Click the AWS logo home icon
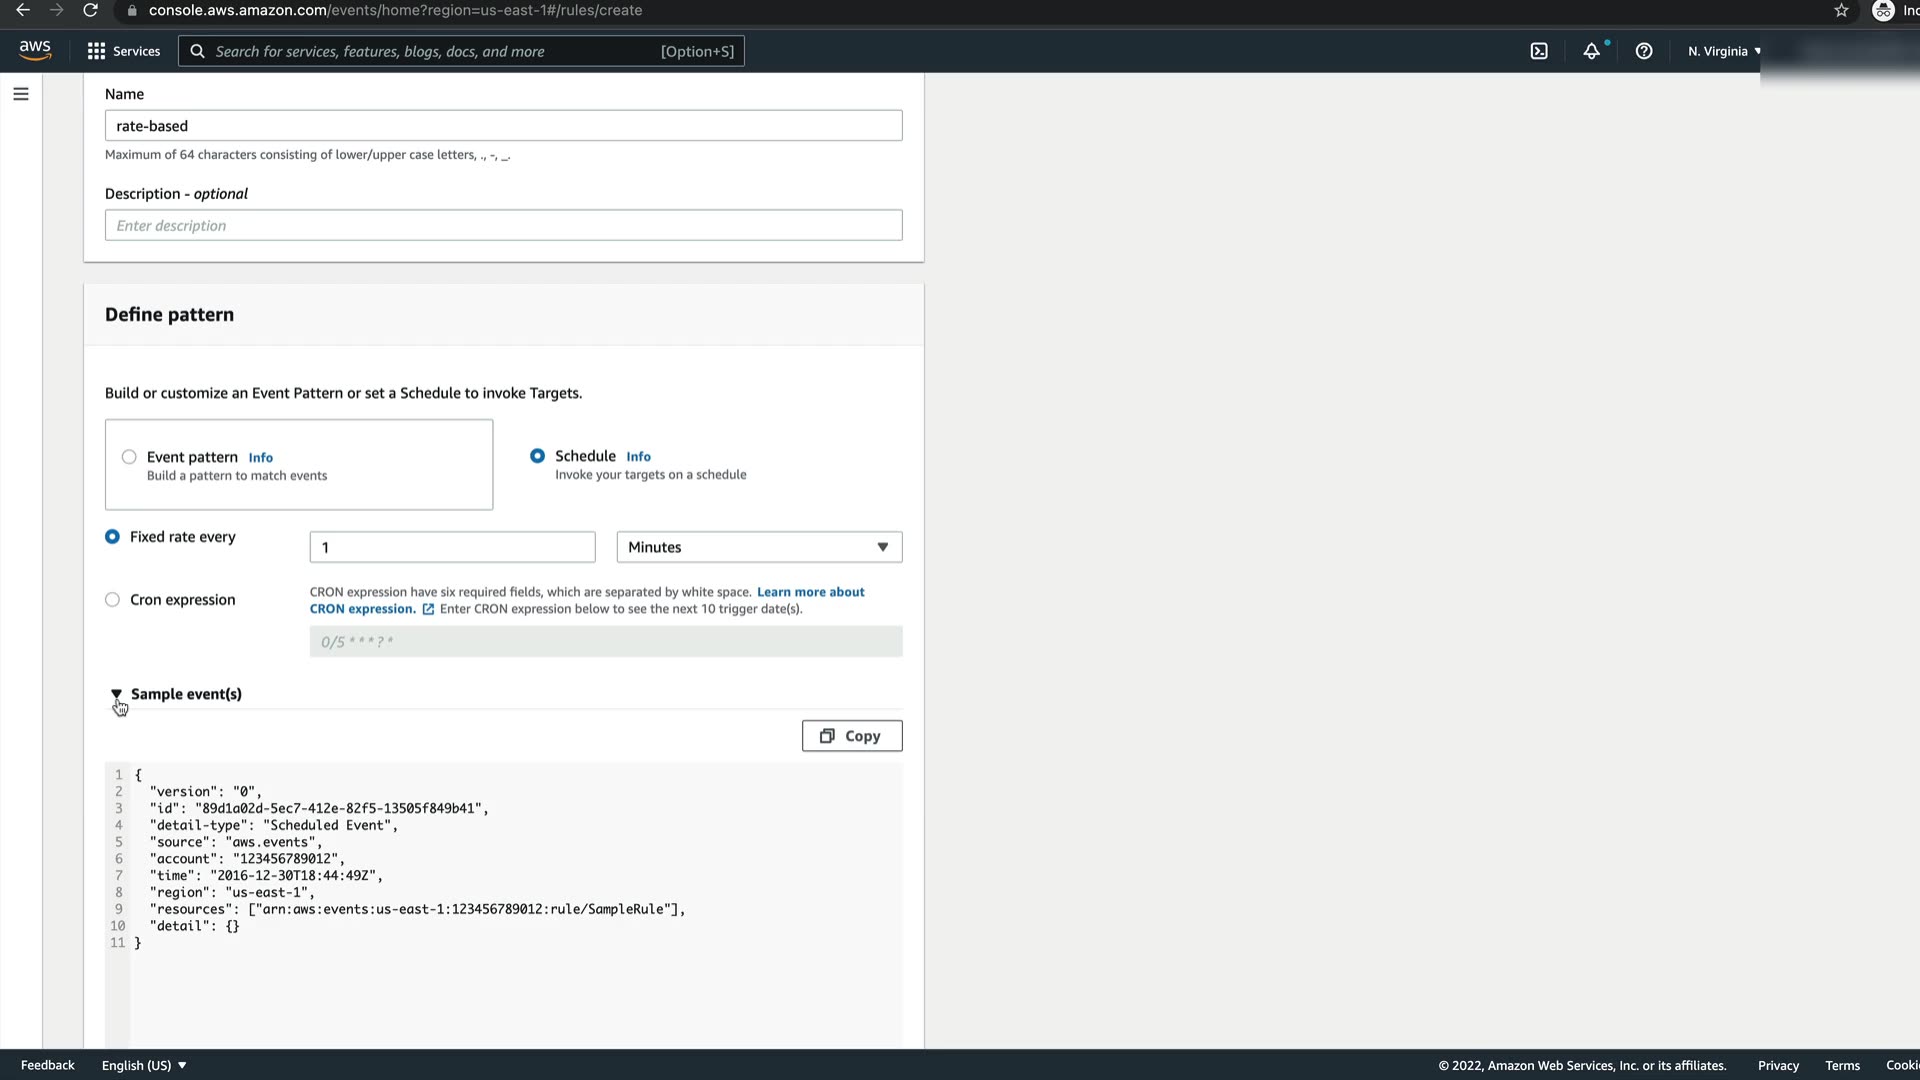 [35, 50]
